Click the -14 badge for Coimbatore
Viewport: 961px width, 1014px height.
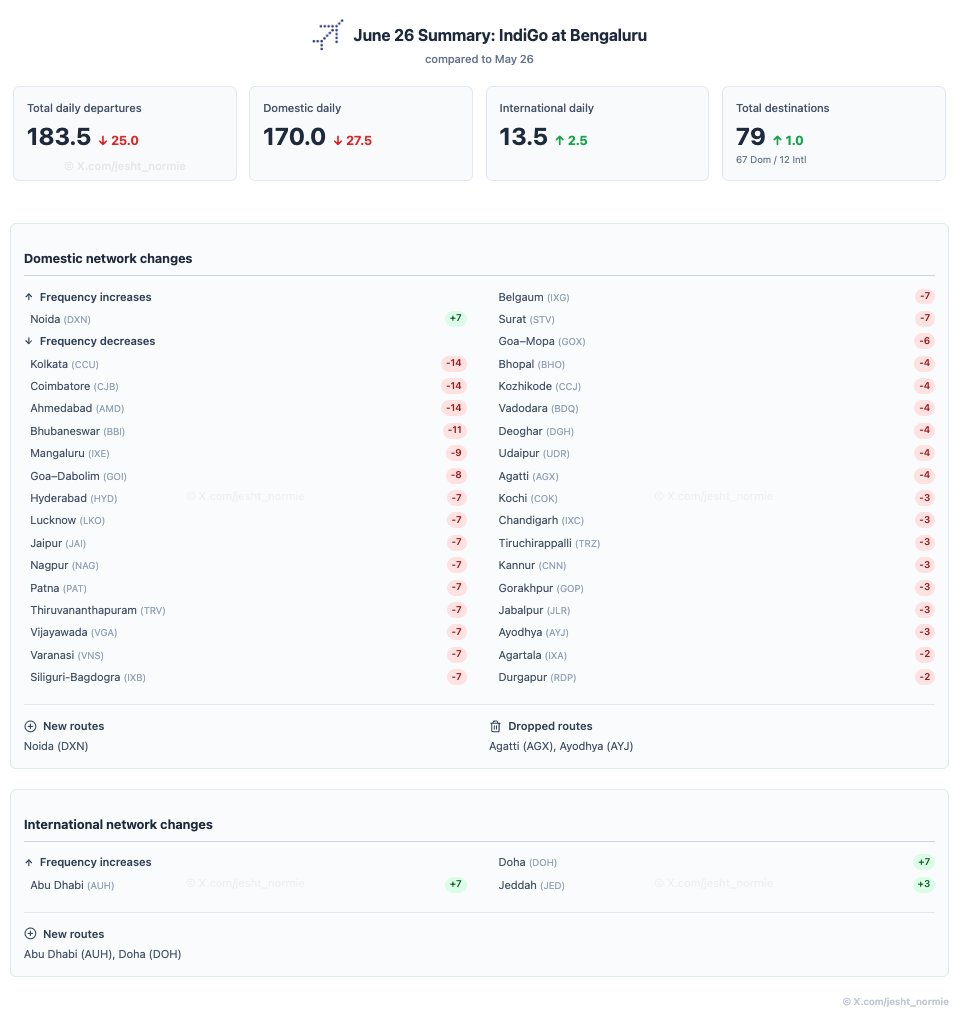coord(453,386)
